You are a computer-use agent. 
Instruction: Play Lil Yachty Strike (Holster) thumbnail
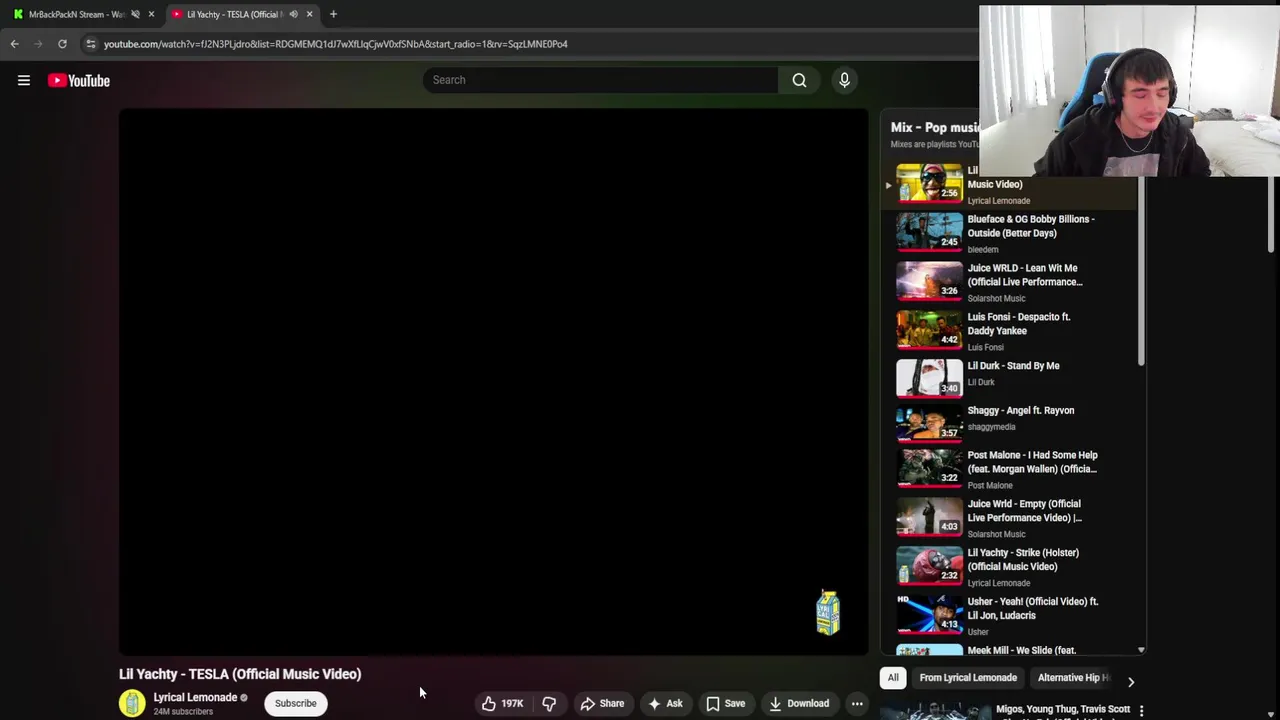point(929,566)
